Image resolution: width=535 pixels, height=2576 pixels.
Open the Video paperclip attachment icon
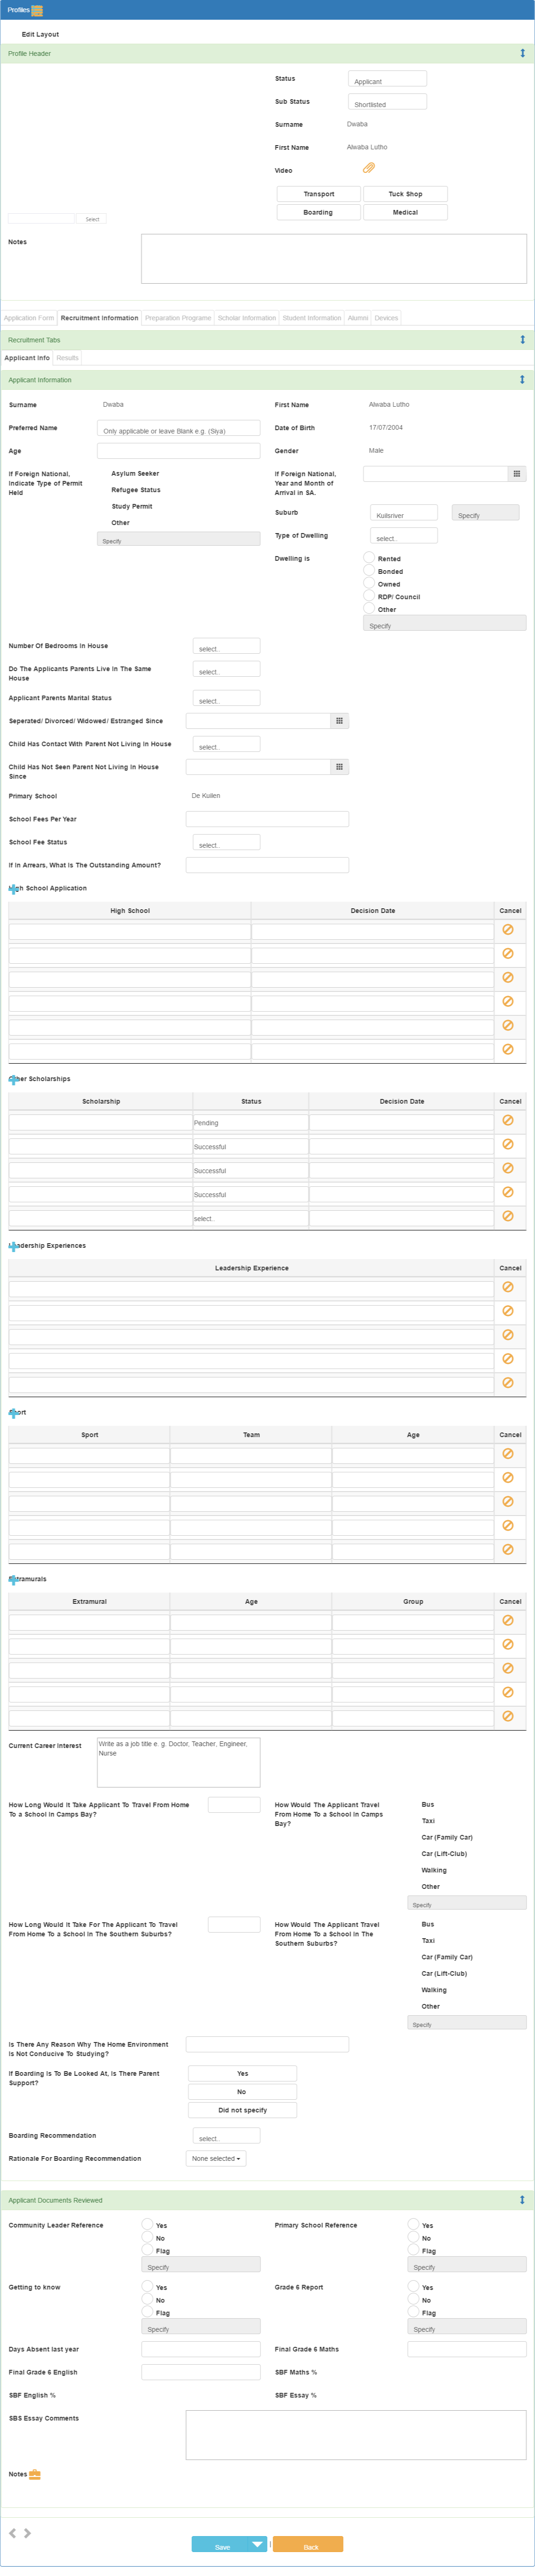[x=368, y=169]
